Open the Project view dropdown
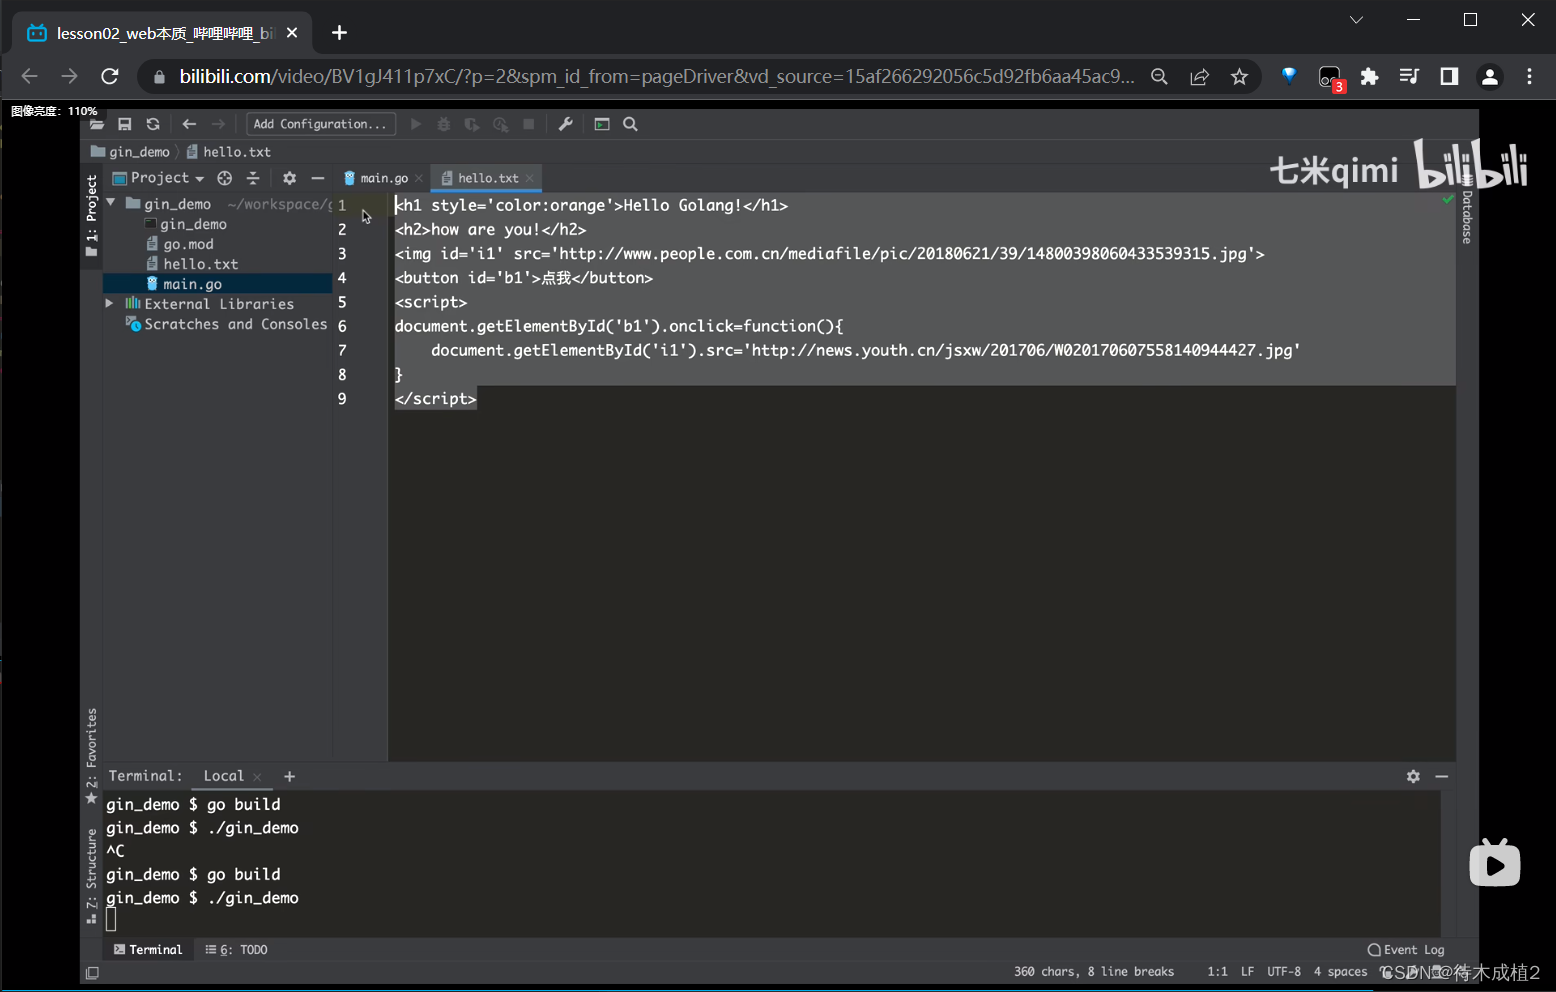 pos(159,178)
